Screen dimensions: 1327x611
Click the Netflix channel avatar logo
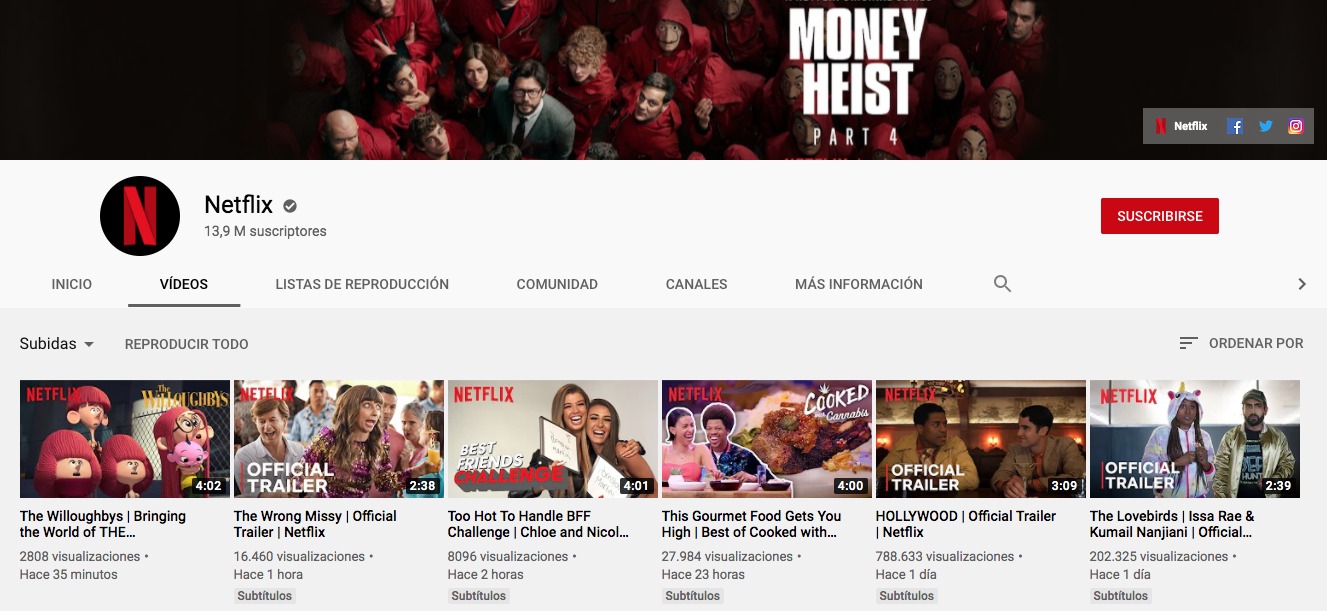click(x=140, y=216)
